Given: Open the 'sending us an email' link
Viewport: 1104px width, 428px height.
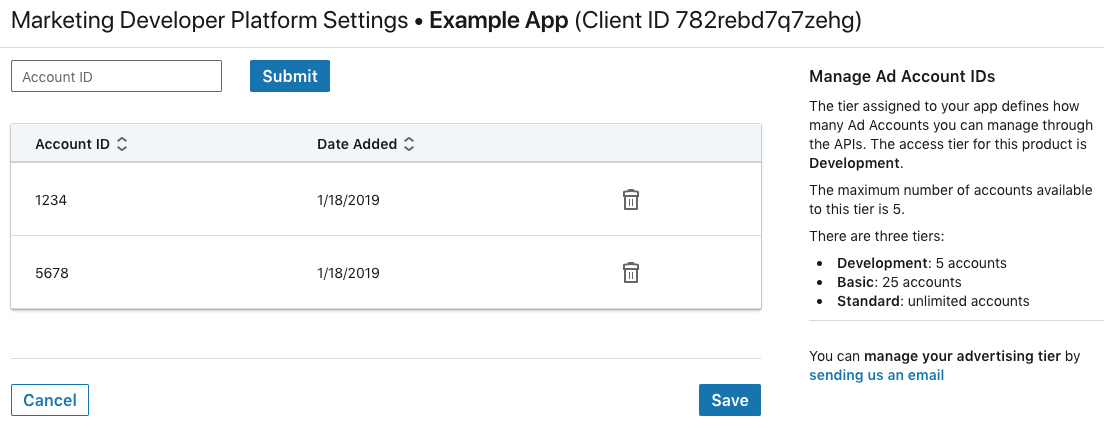Looking at the screenshot, I should pyautogui.click(x=876, y=375).
